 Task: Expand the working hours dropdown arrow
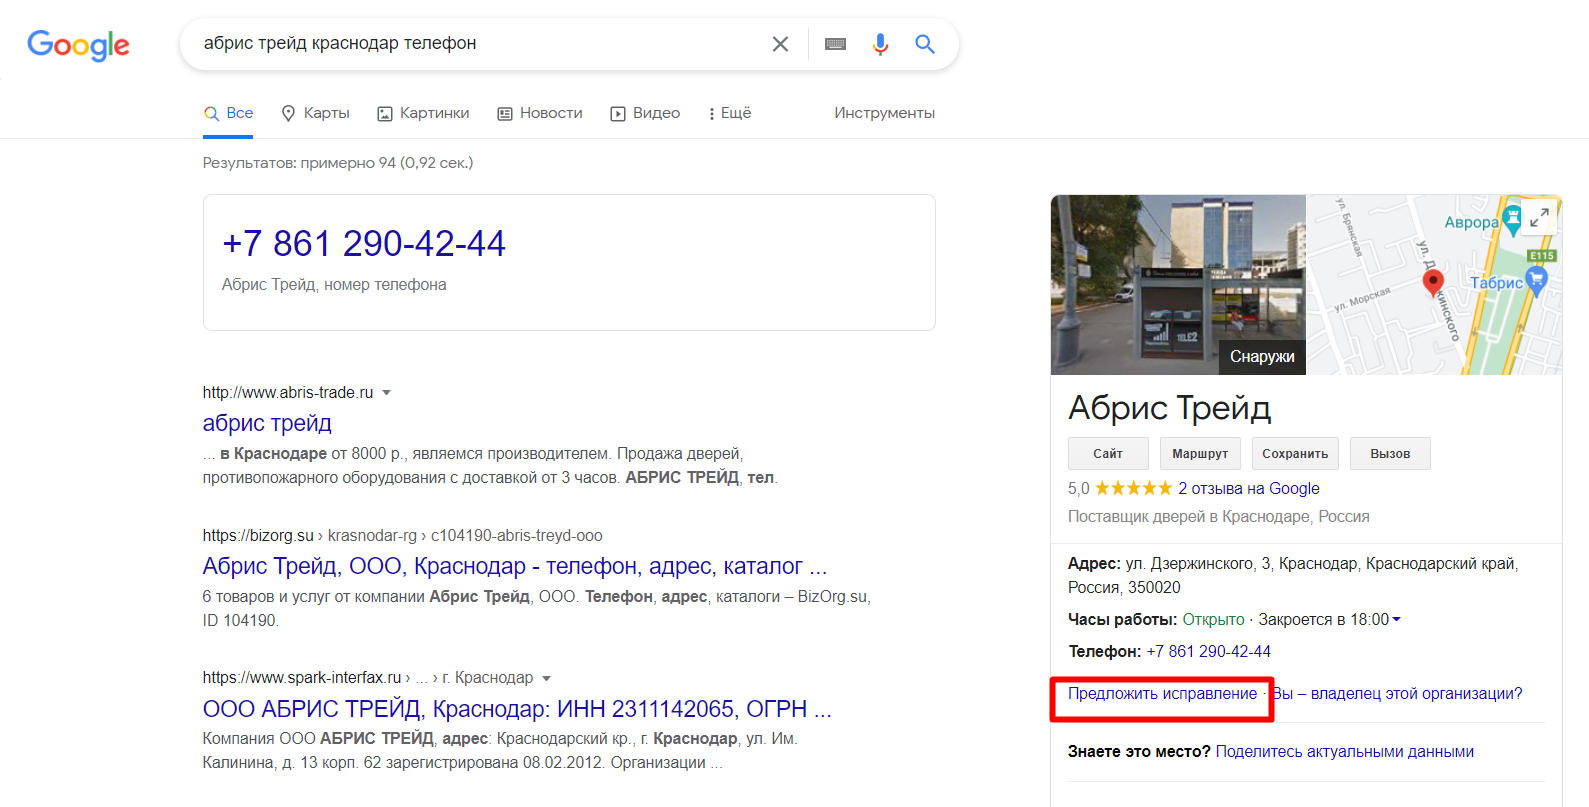1397,619
